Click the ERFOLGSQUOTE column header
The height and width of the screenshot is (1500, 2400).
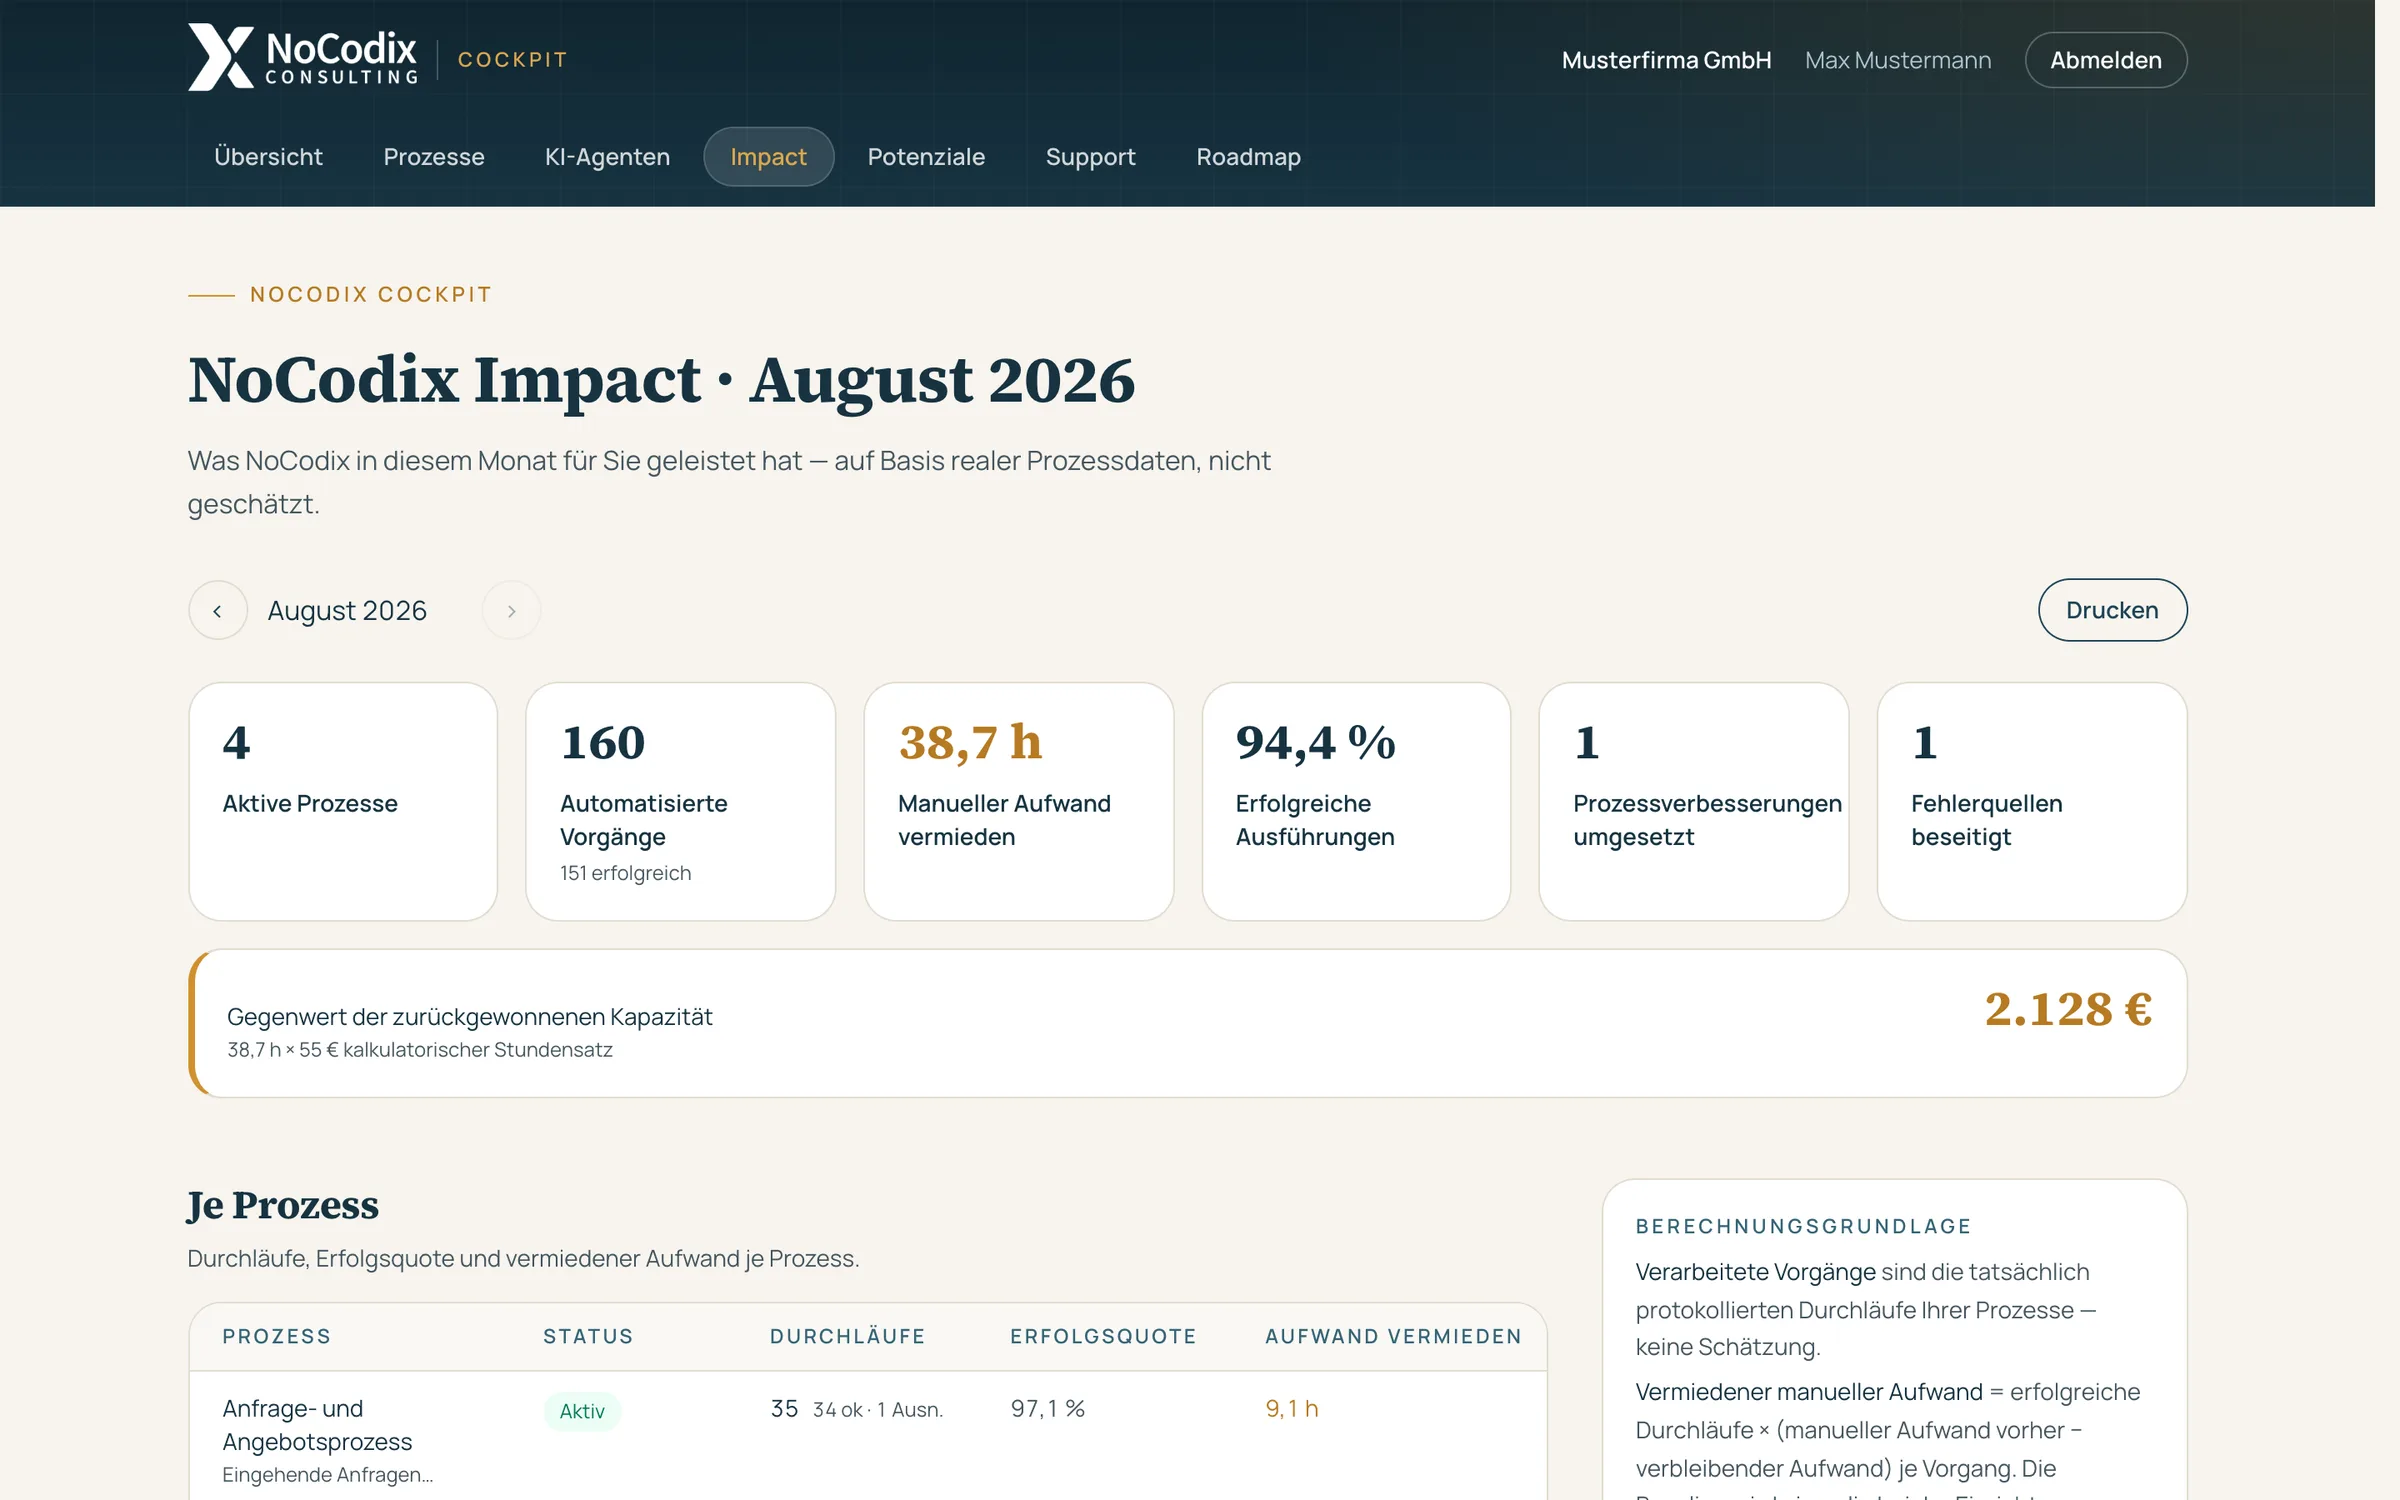point(1103,1337)
